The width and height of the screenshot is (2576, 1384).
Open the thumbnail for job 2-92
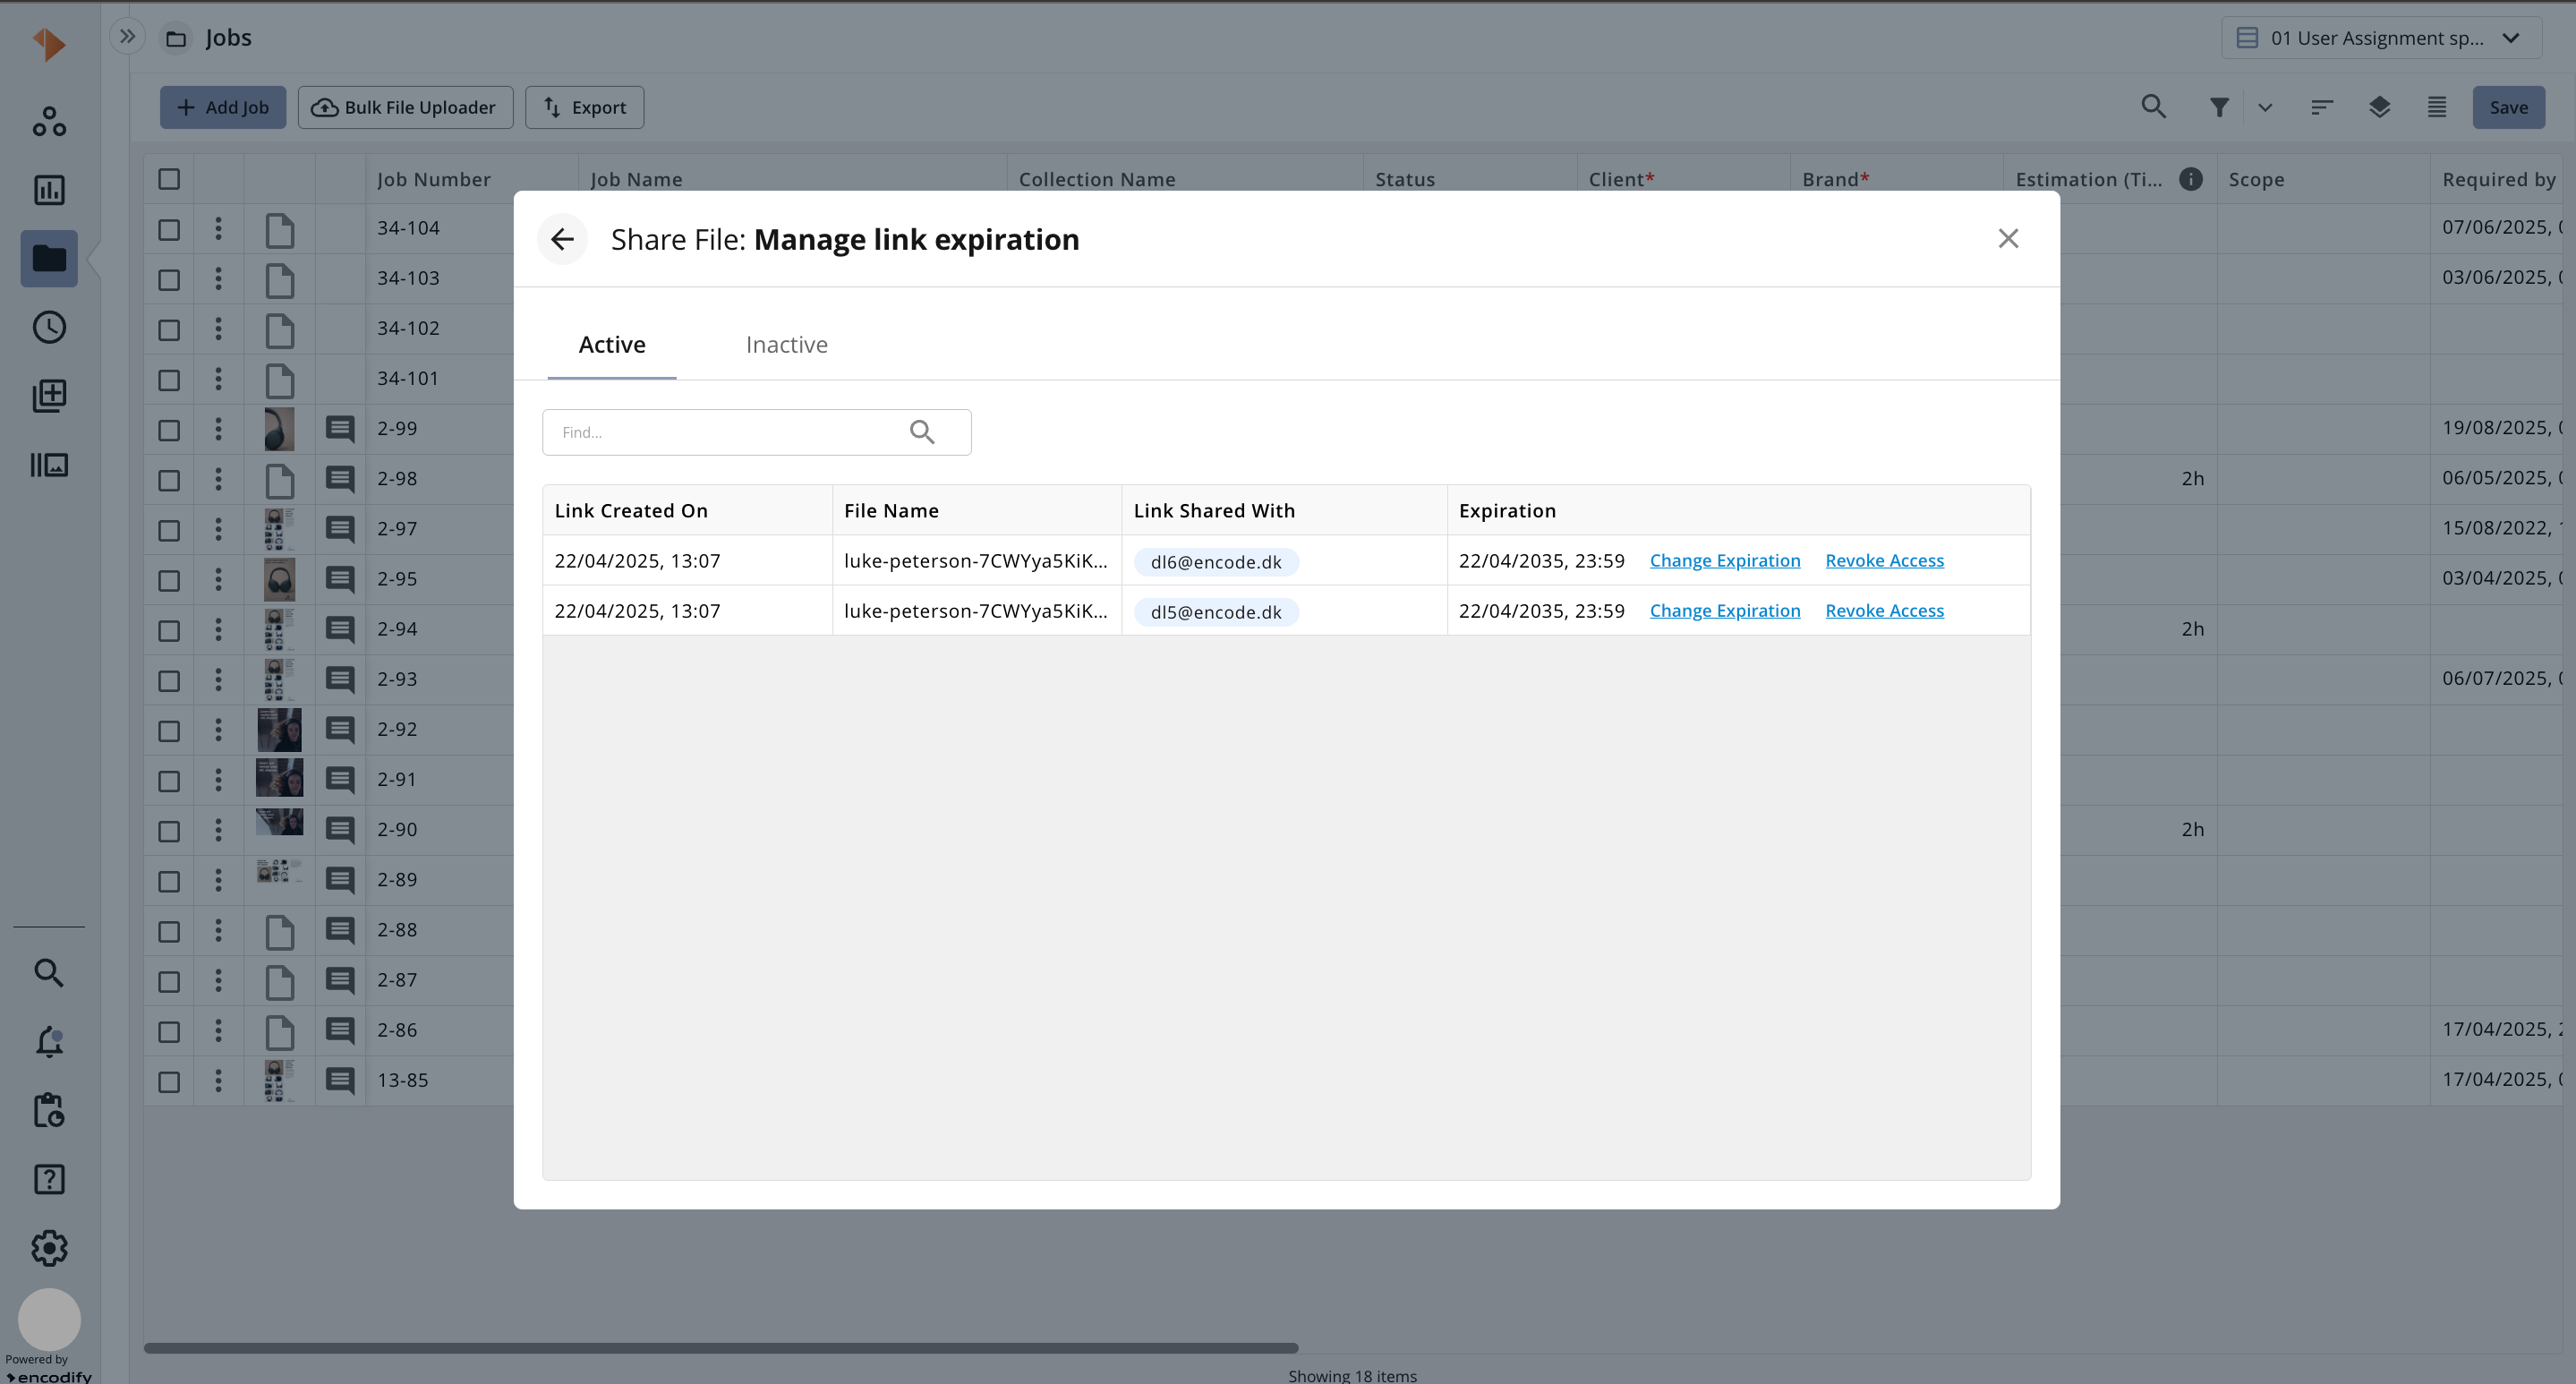tap(279, 729)
